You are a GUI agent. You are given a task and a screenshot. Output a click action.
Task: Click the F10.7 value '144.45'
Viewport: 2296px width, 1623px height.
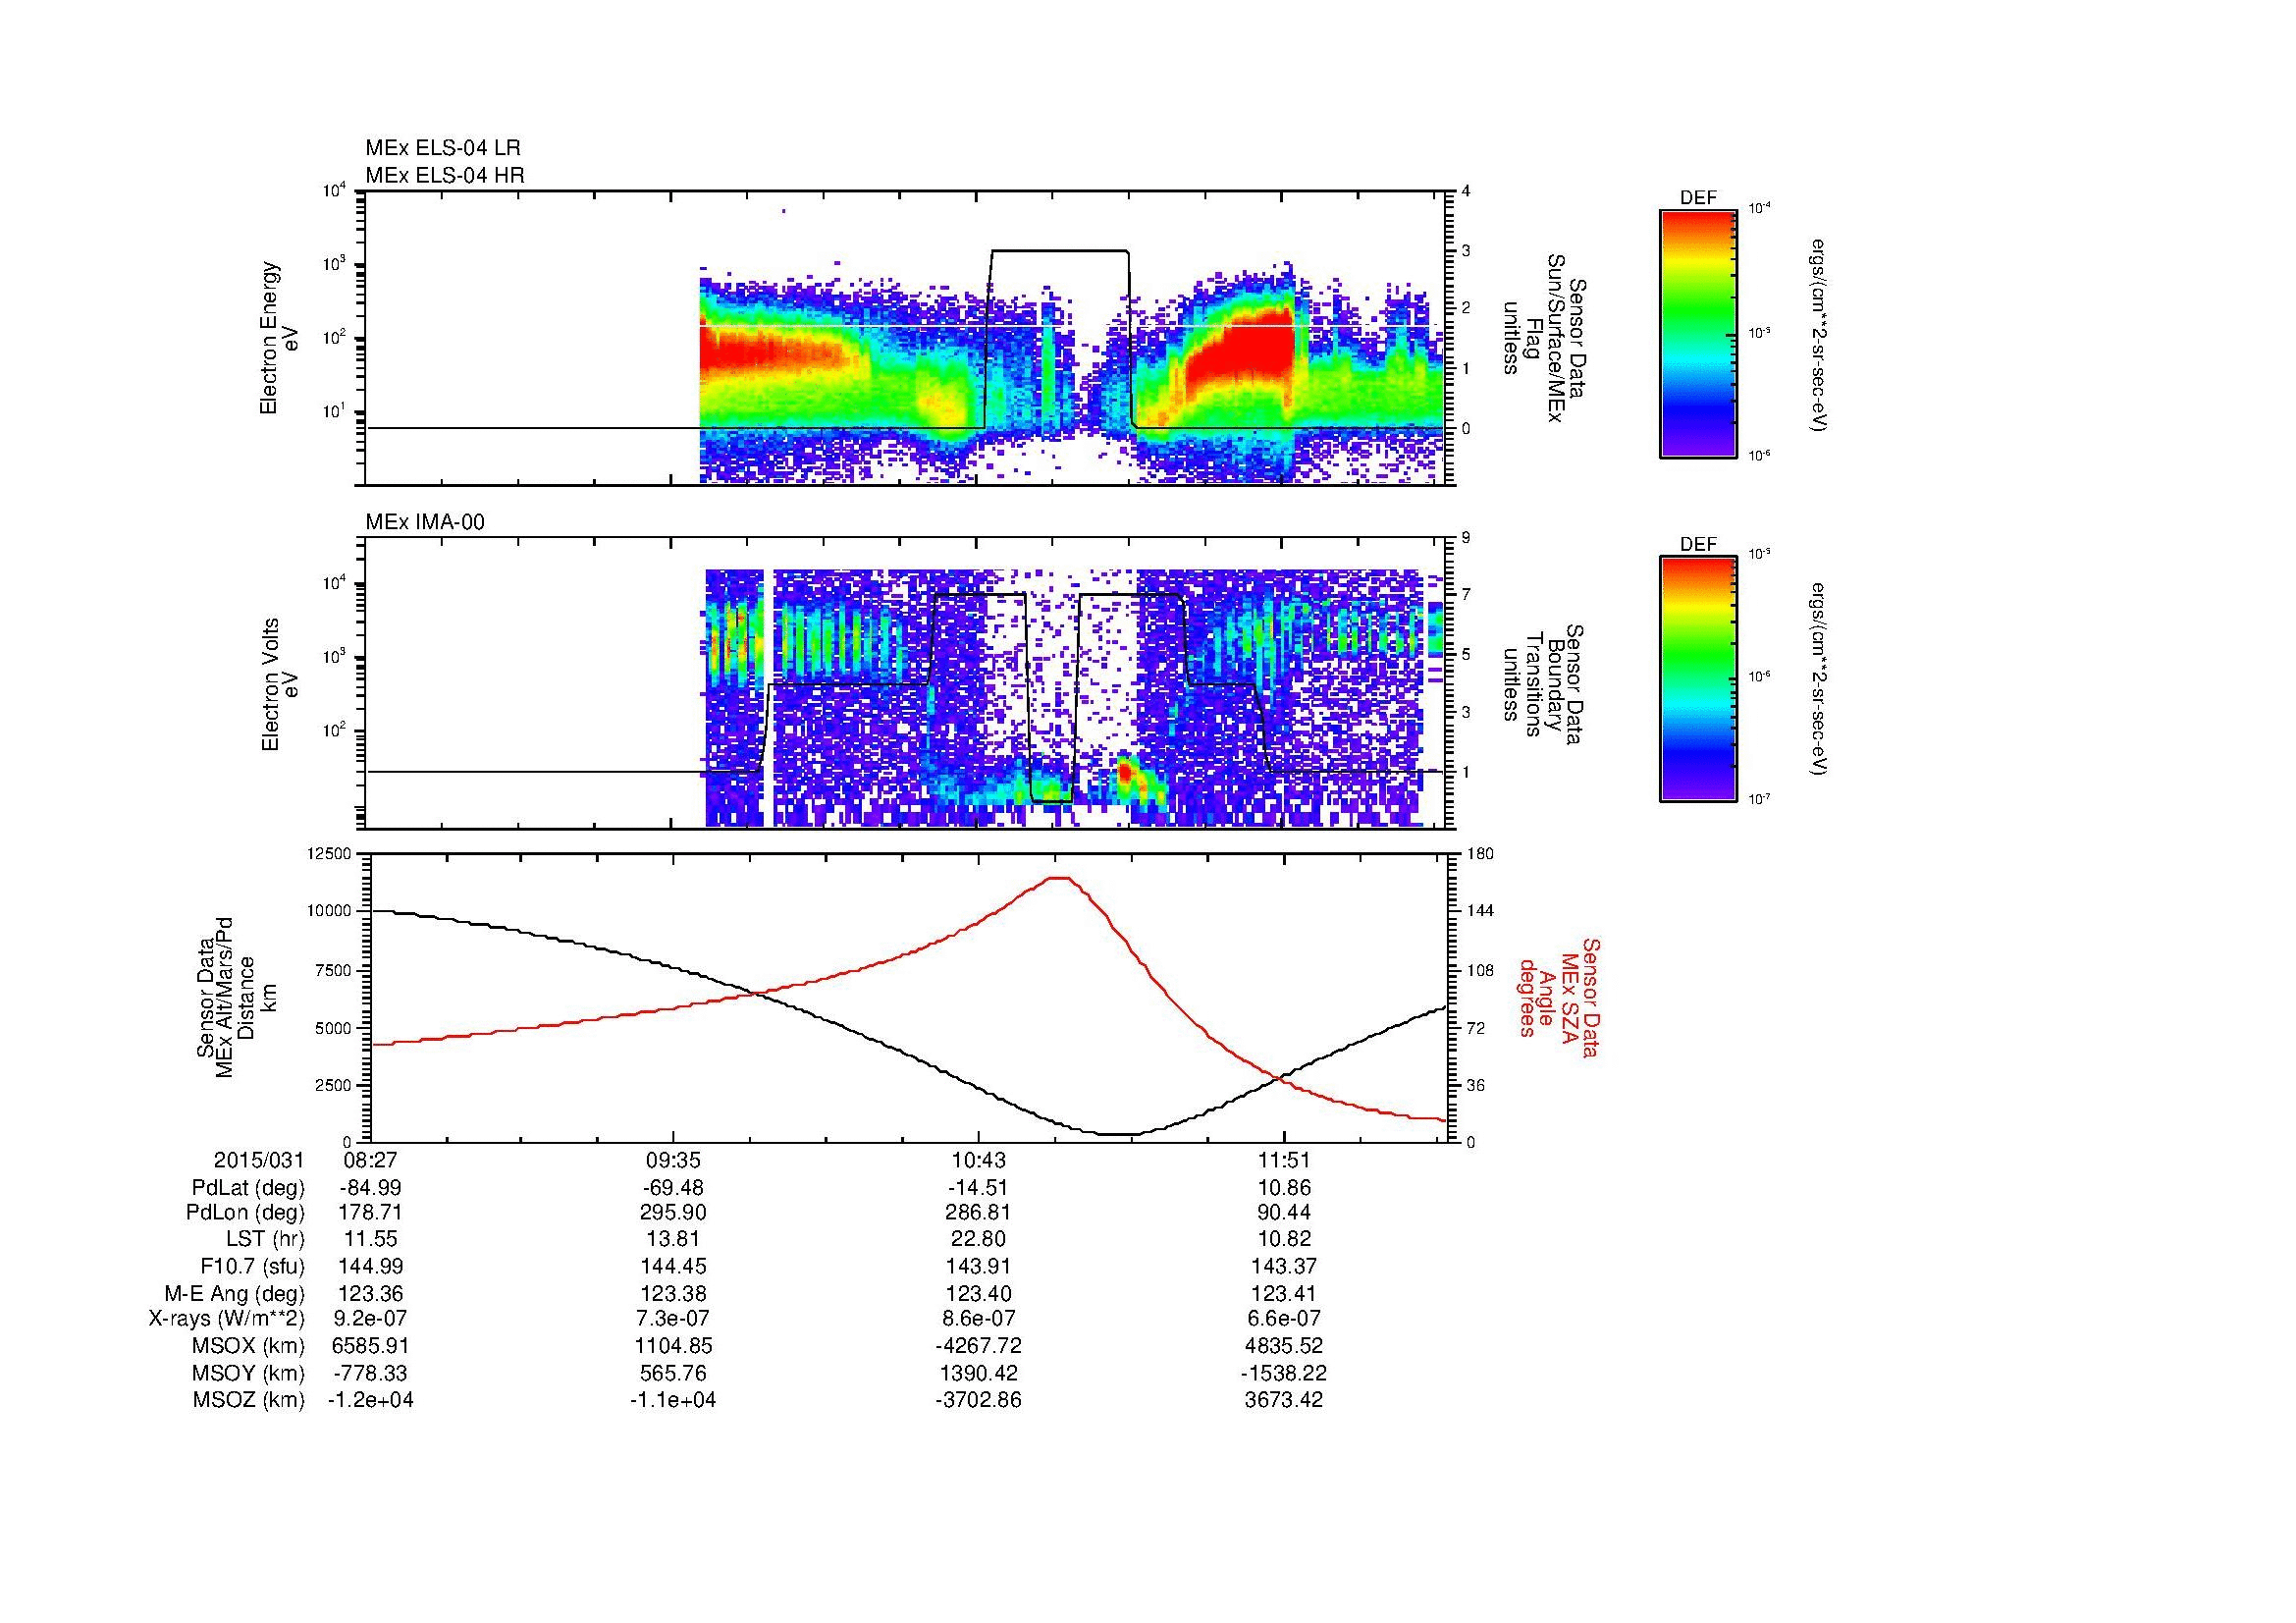[673, 1267]
